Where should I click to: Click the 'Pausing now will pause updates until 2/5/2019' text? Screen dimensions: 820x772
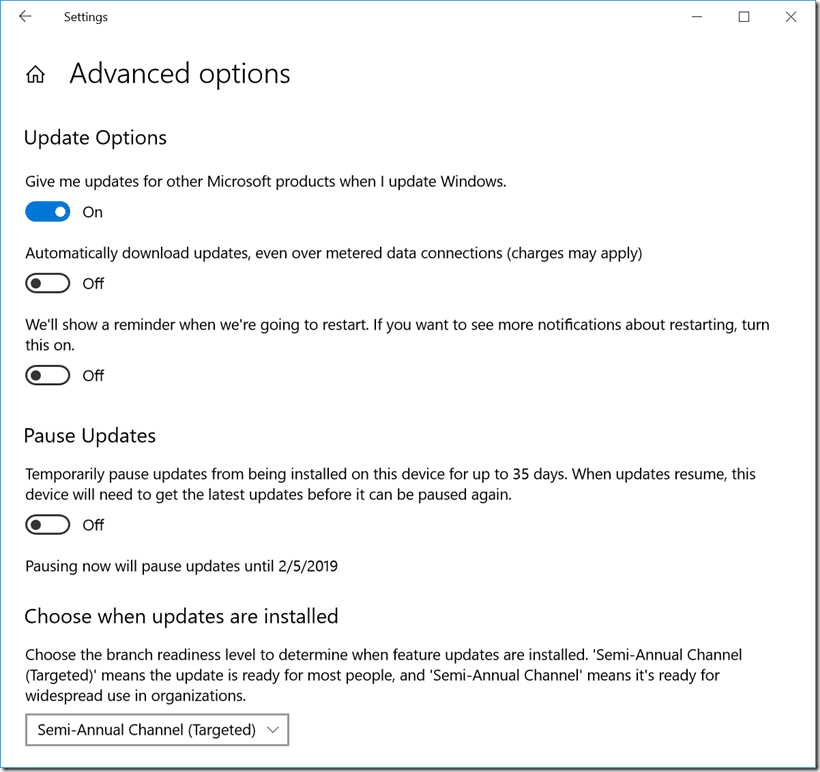(181, 566)
